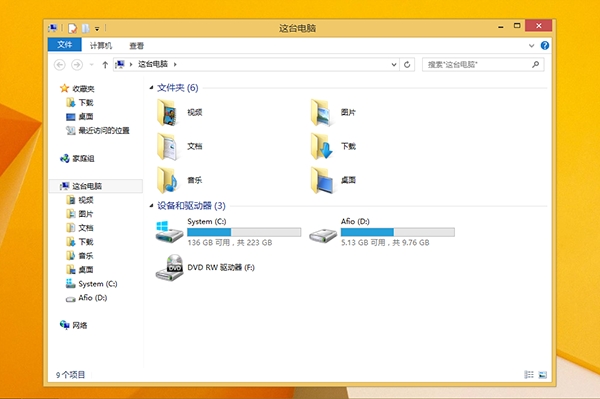Open the recent locations dropdown arrow
Screen dimensions: 600x399
tap(91, 65)
